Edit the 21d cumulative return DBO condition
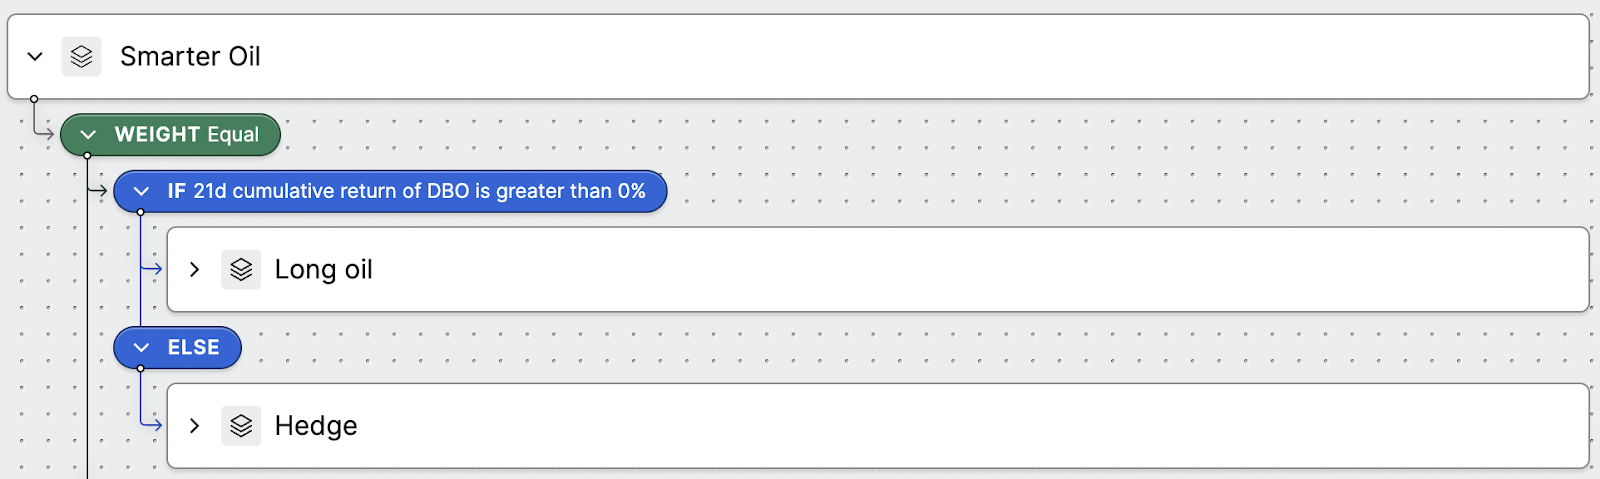The height and width of the screenshot is (479, 1600). point(407,191)
